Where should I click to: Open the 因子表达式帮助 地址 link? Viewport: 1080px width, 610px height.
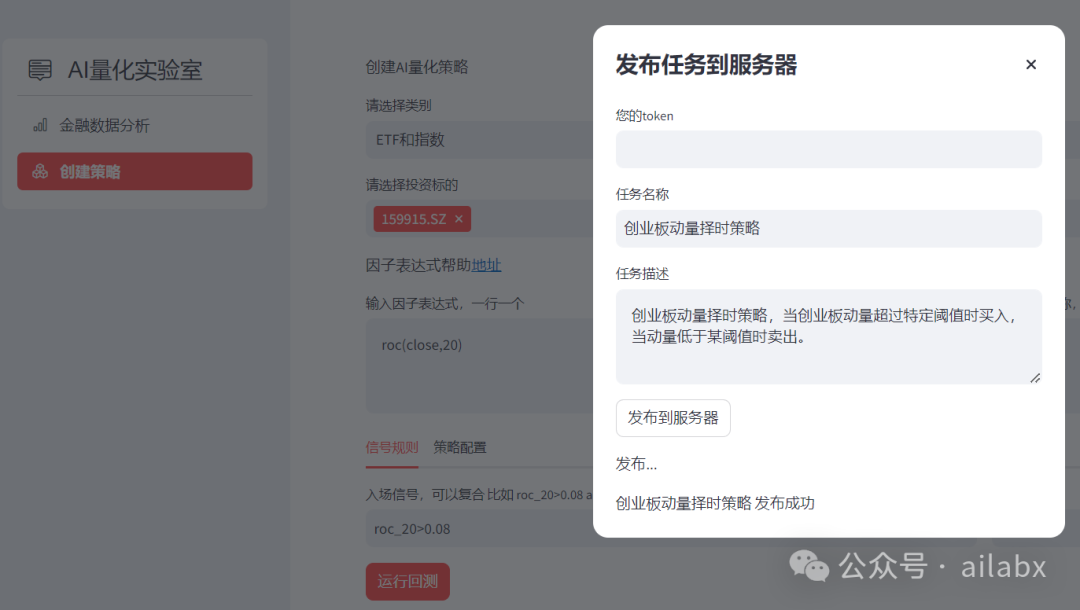[487, 265]
